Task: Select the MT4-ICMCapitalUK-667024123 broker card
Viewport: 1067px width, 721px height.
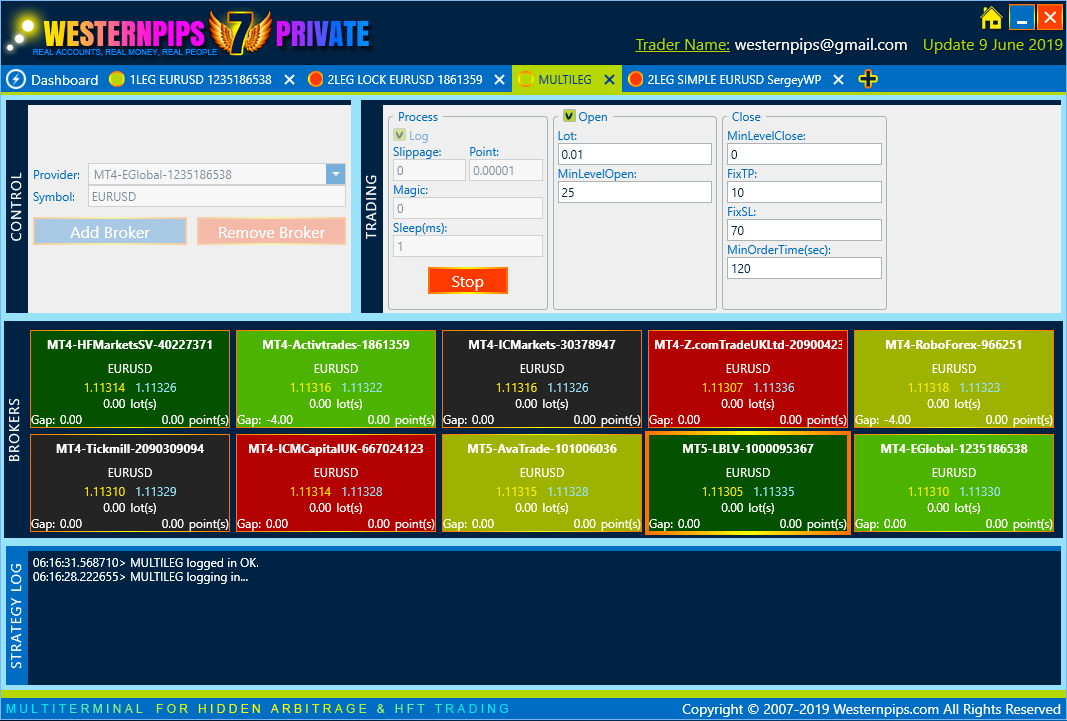Action: pyautogui.click(x=335, y=484)
